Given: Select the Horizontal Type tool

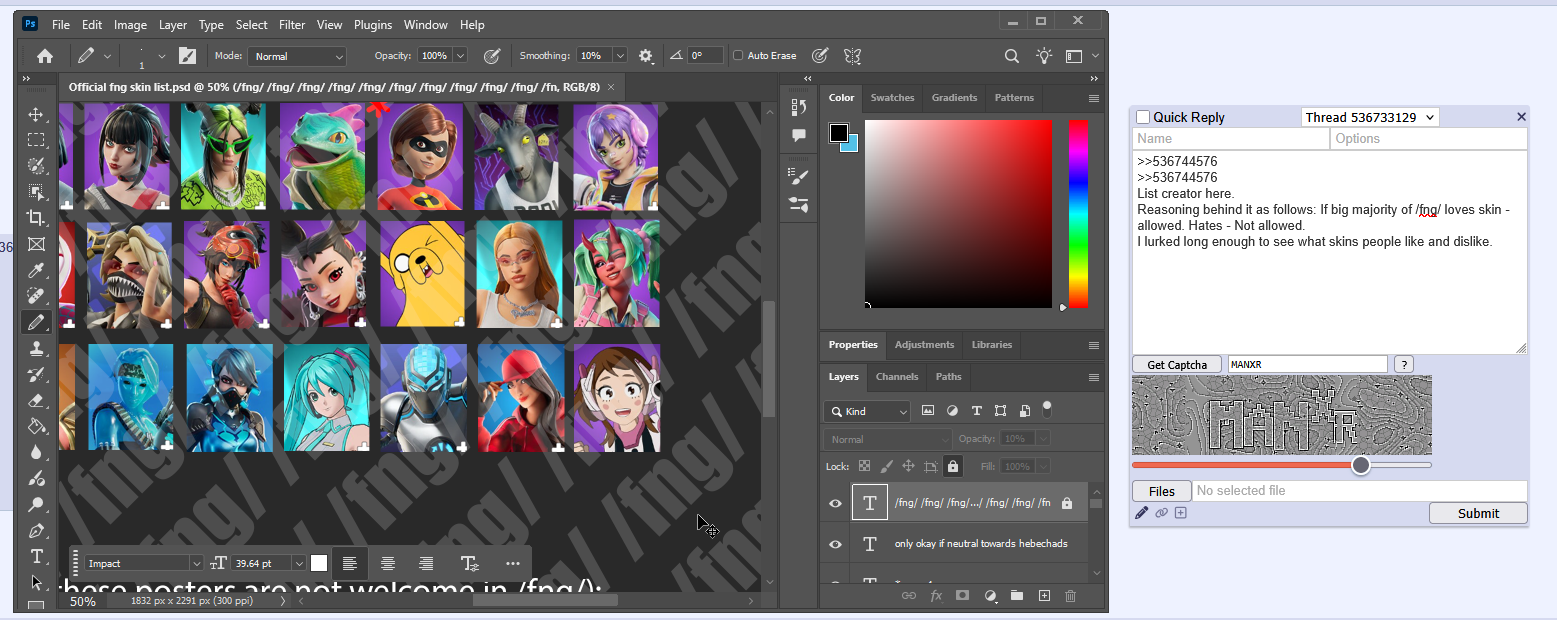Looking at the screenshot, I should coord(36,556).
